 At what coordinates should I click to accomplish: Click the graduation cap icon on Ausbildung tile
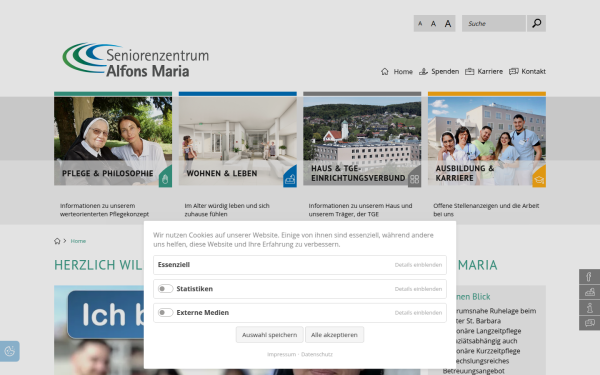point(539,180)
